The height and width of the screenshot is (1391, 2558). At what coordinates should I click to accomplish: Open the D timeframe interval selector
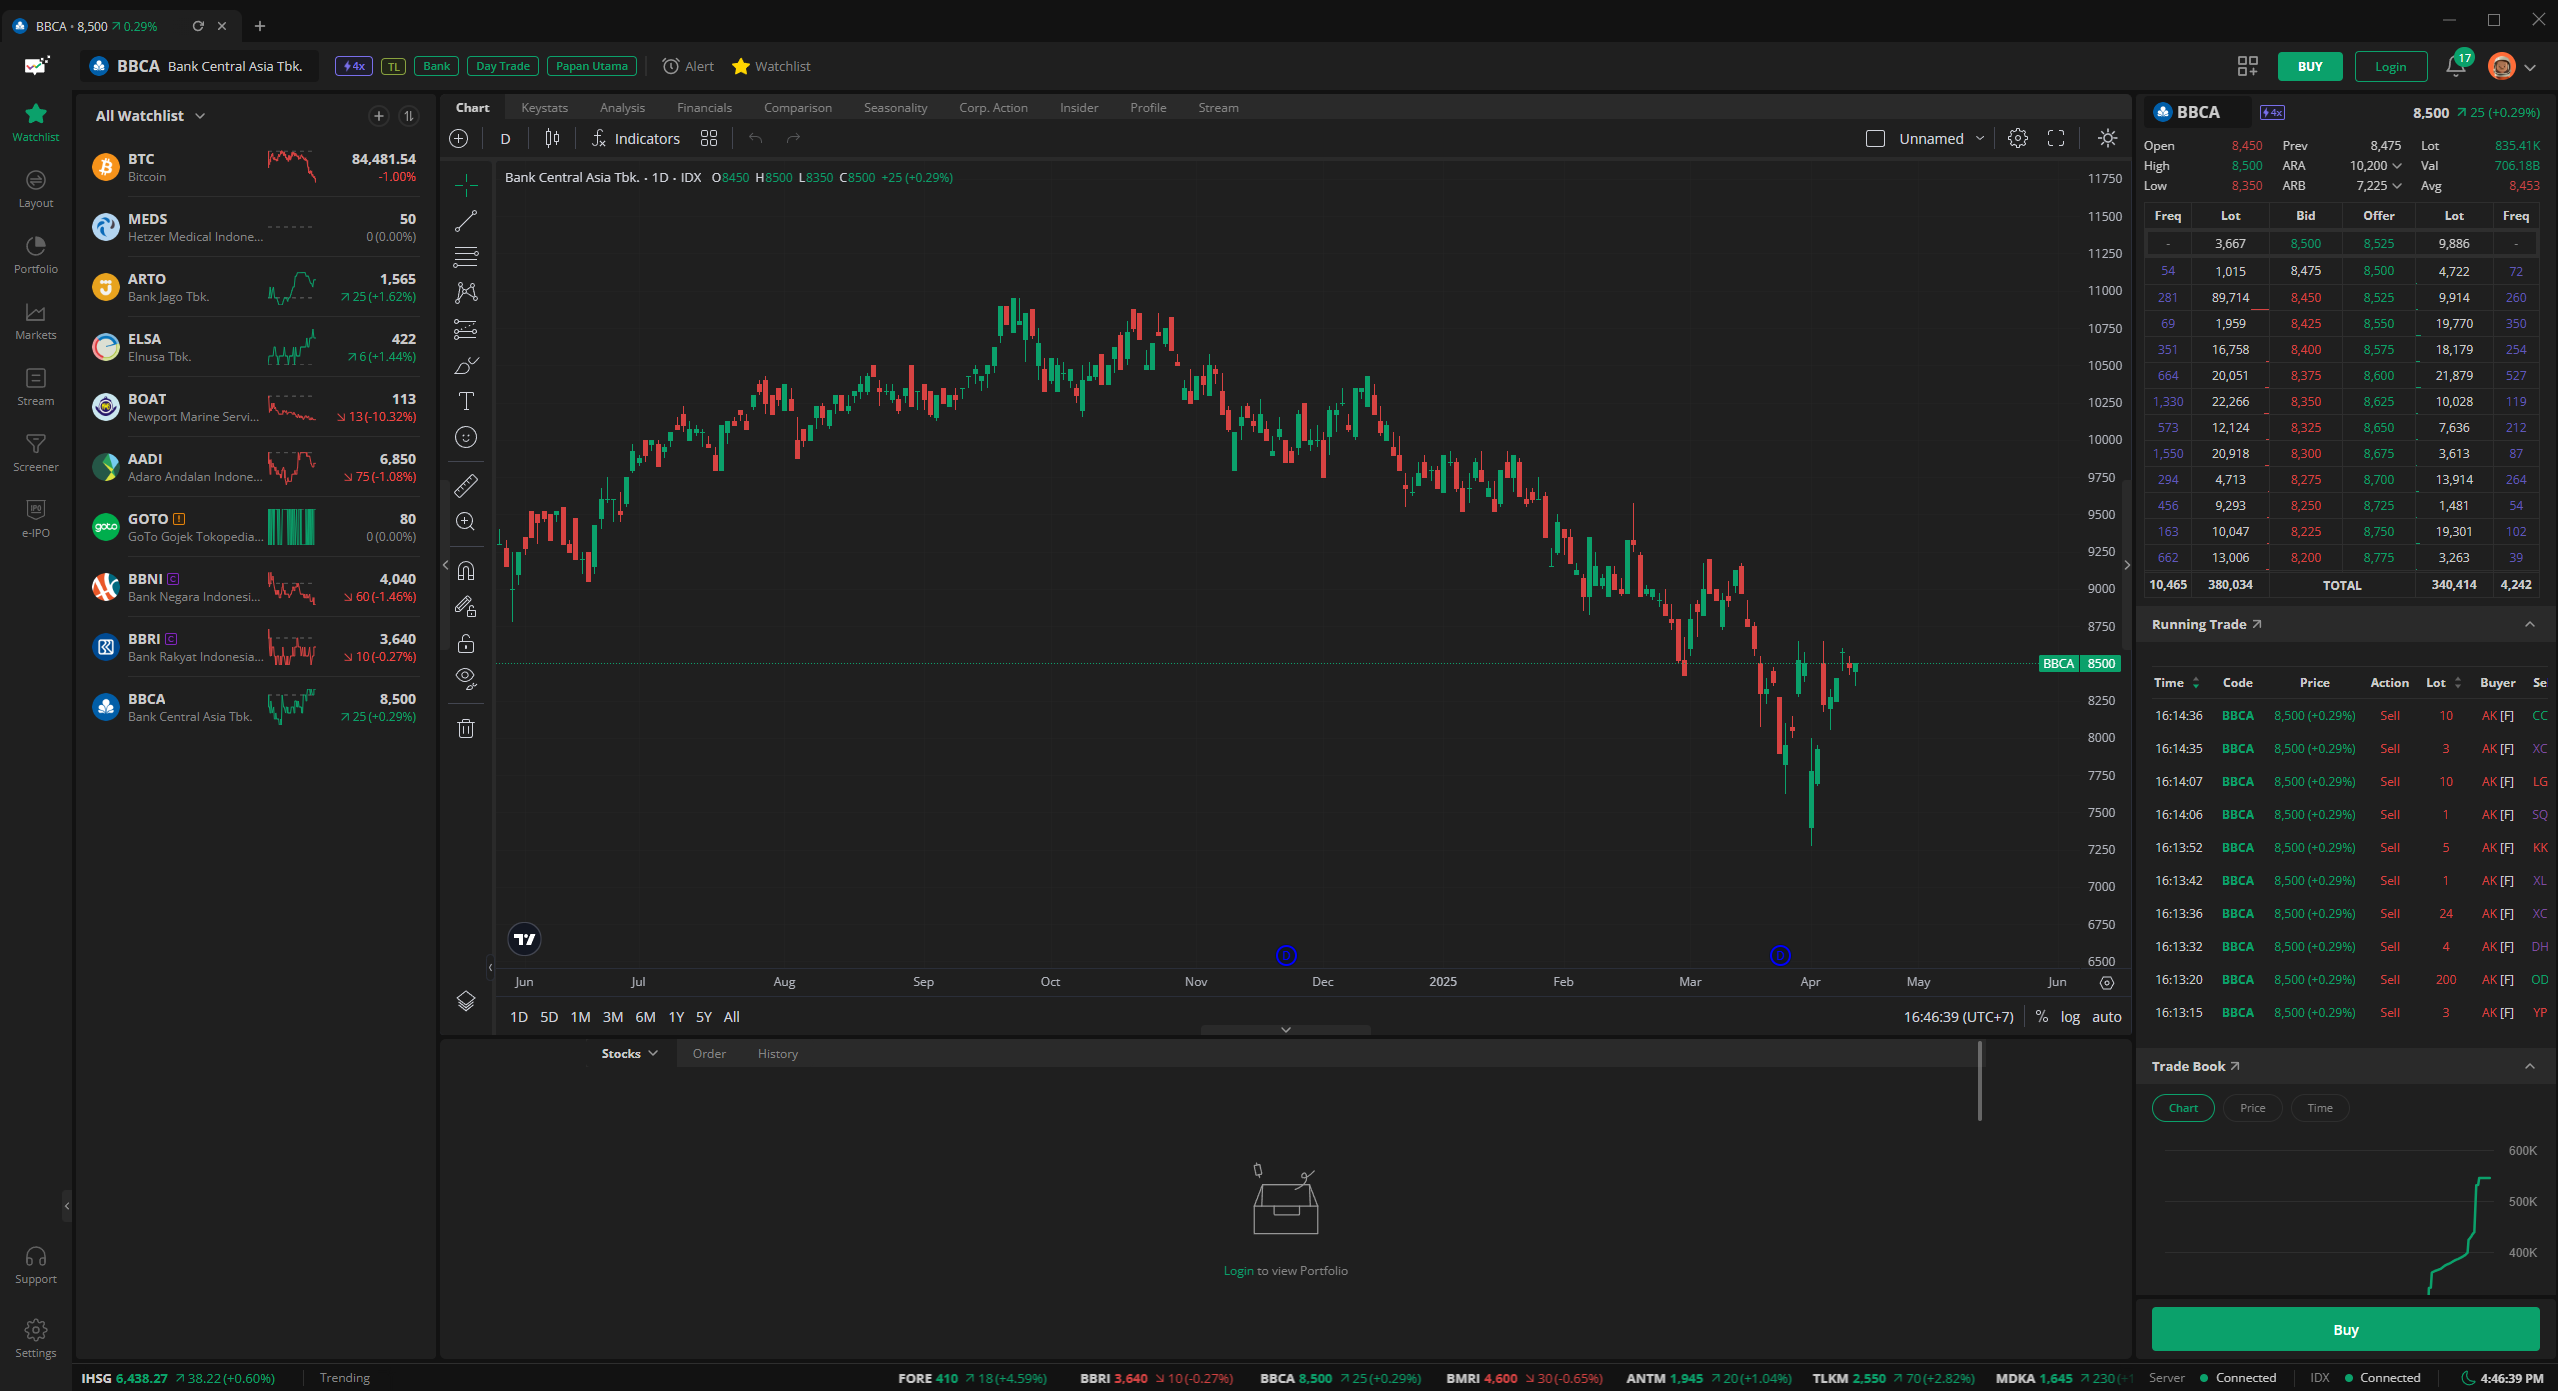point(506,139)
